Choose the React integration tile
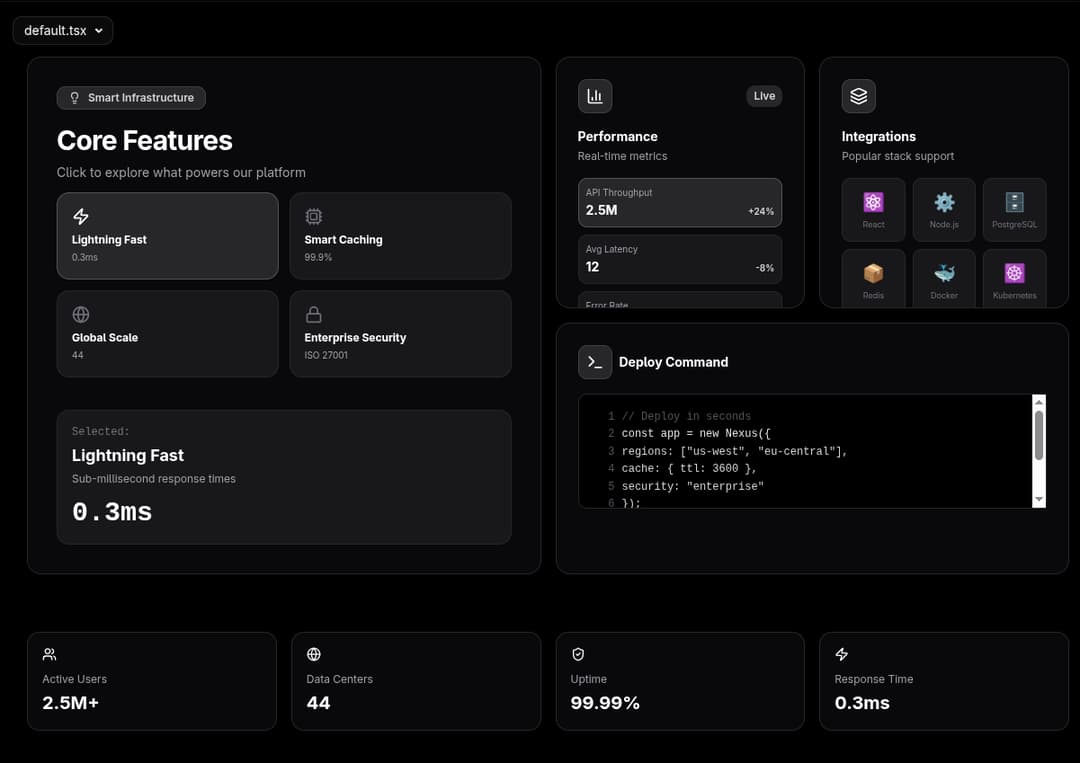This screenshot has height=763, width=1080. 873,210
